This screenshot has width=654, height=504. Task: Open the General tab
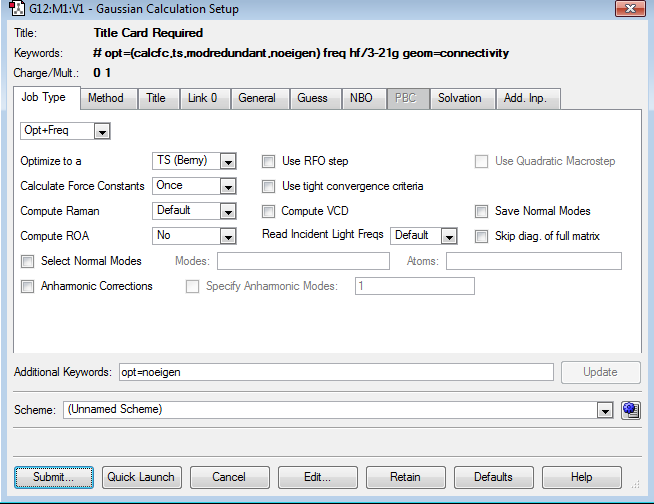(x=260, y=98)
